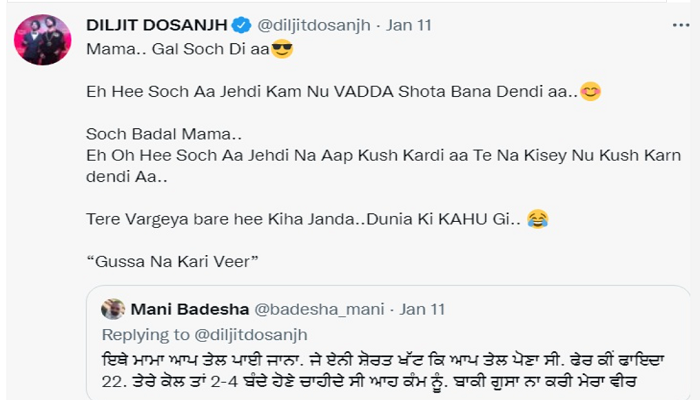Screen dimensions: 700x400
Task: Open the main tweet's Jan 11 timestamp
Action: 409,25
